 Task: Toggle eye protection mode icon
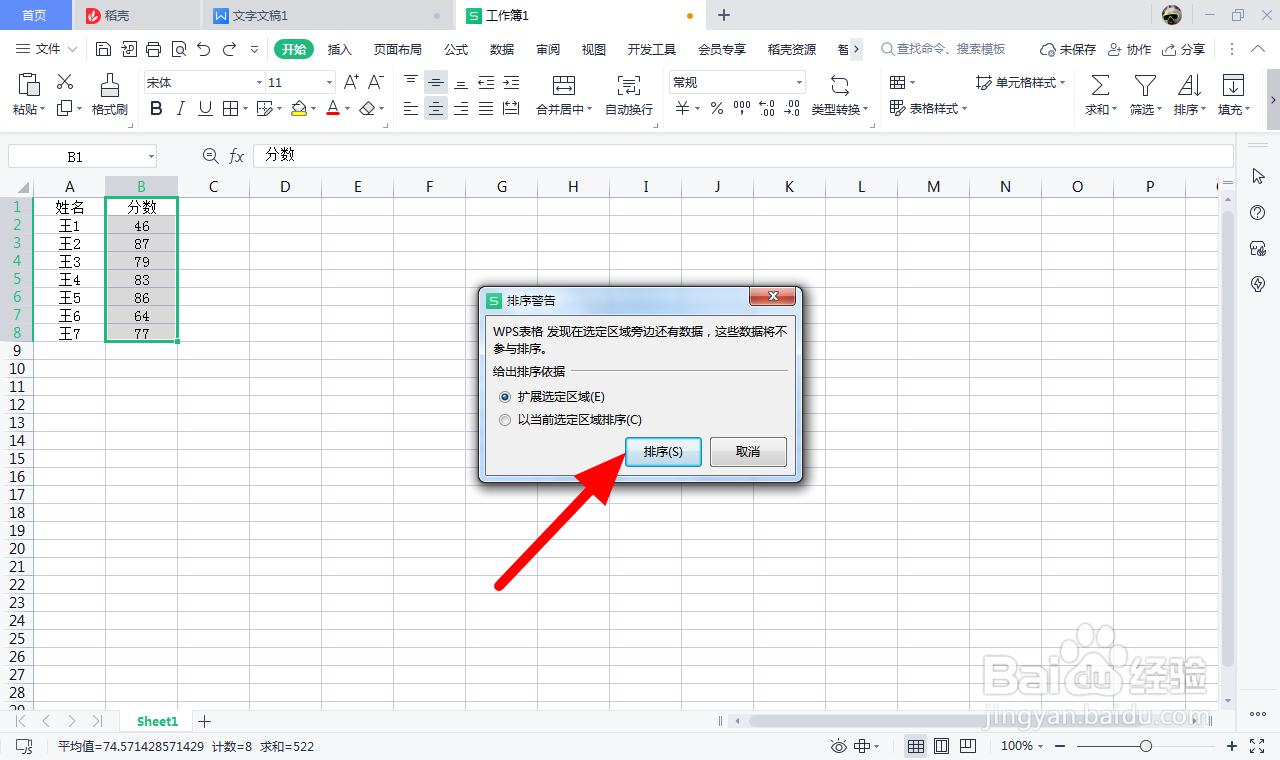[x=840, y=746]
